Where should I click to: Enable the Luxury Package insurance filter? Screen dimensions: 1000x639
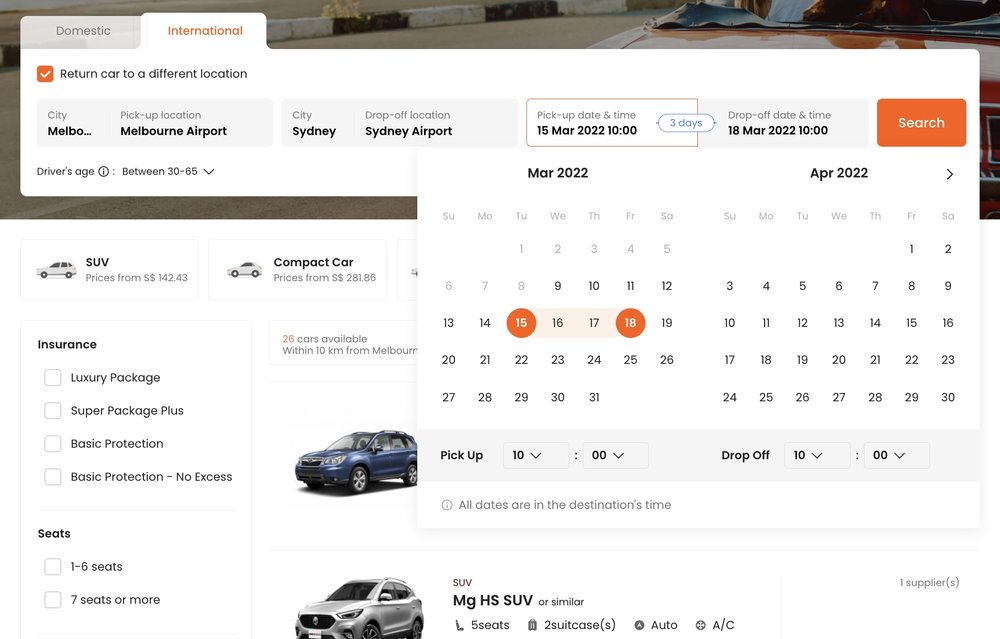point(52,377)
